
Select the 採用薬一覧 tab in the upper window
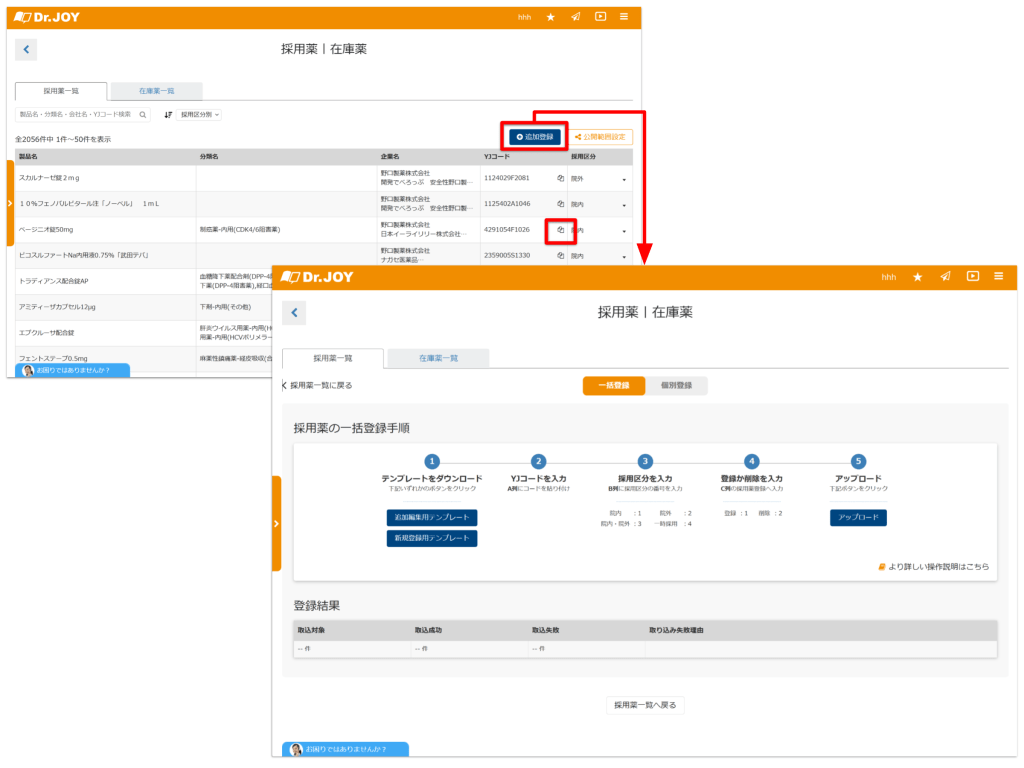tap(62, 91)
